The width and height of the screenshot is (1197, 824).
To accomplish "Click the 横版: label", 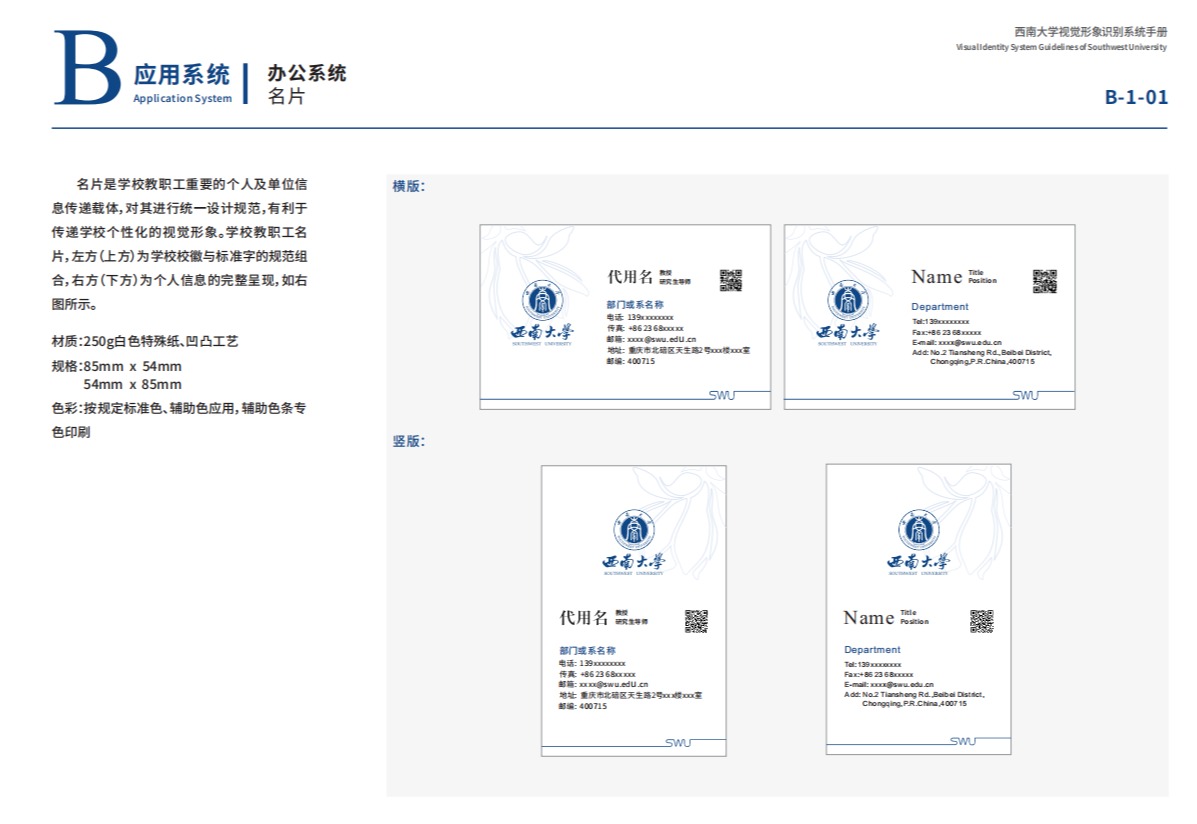I will point(408,186).
